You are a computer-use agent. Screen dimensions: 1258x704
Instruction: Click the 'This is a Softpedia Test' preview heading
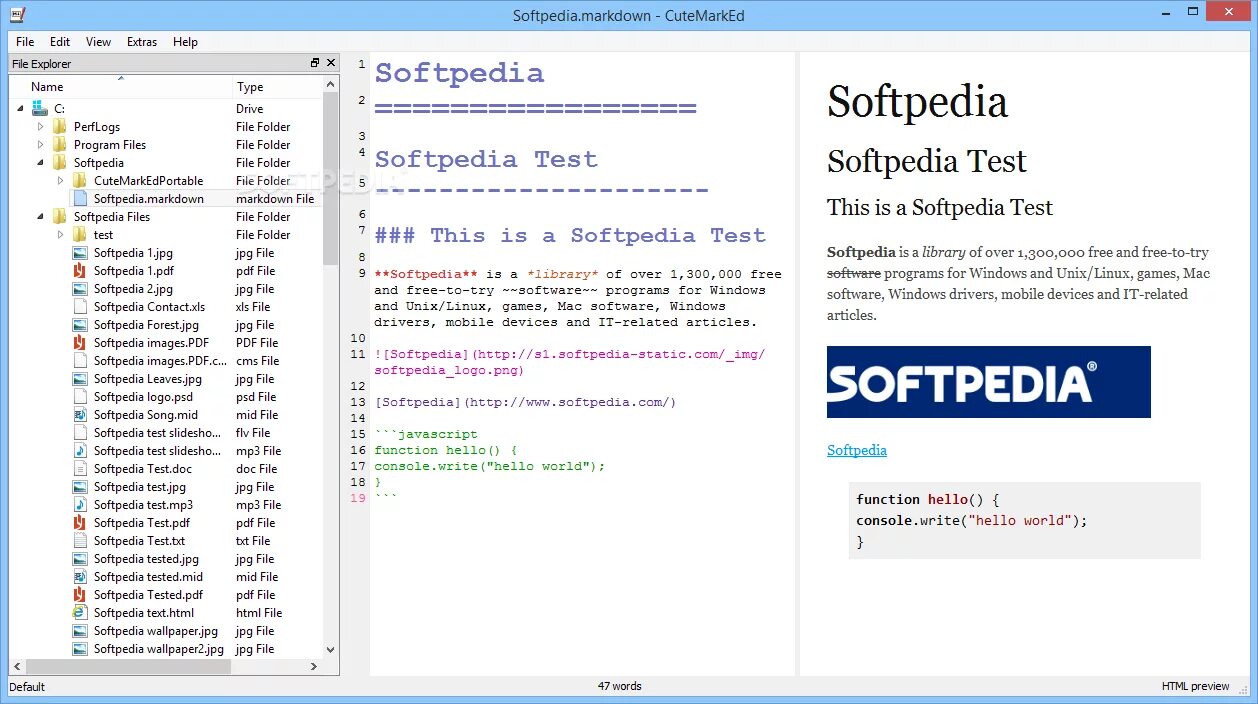939,208
